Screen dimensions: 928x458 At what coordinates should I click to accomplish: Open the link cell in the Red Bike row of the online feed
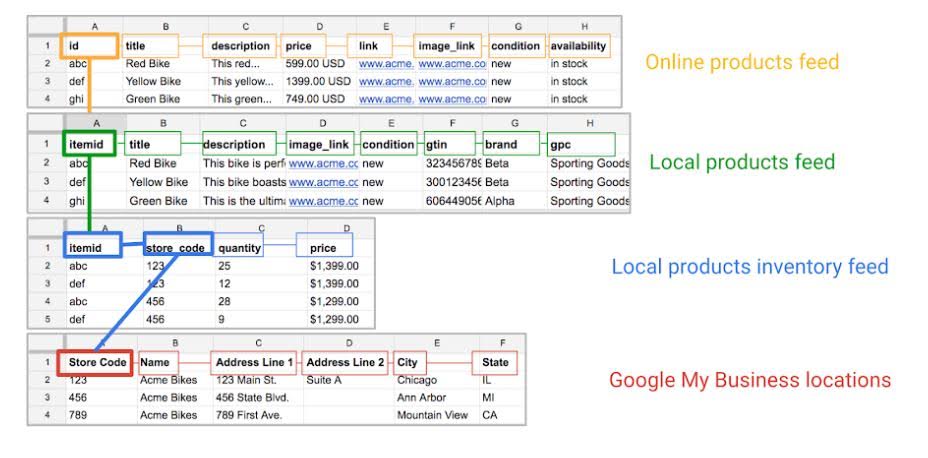coord(385,64)
